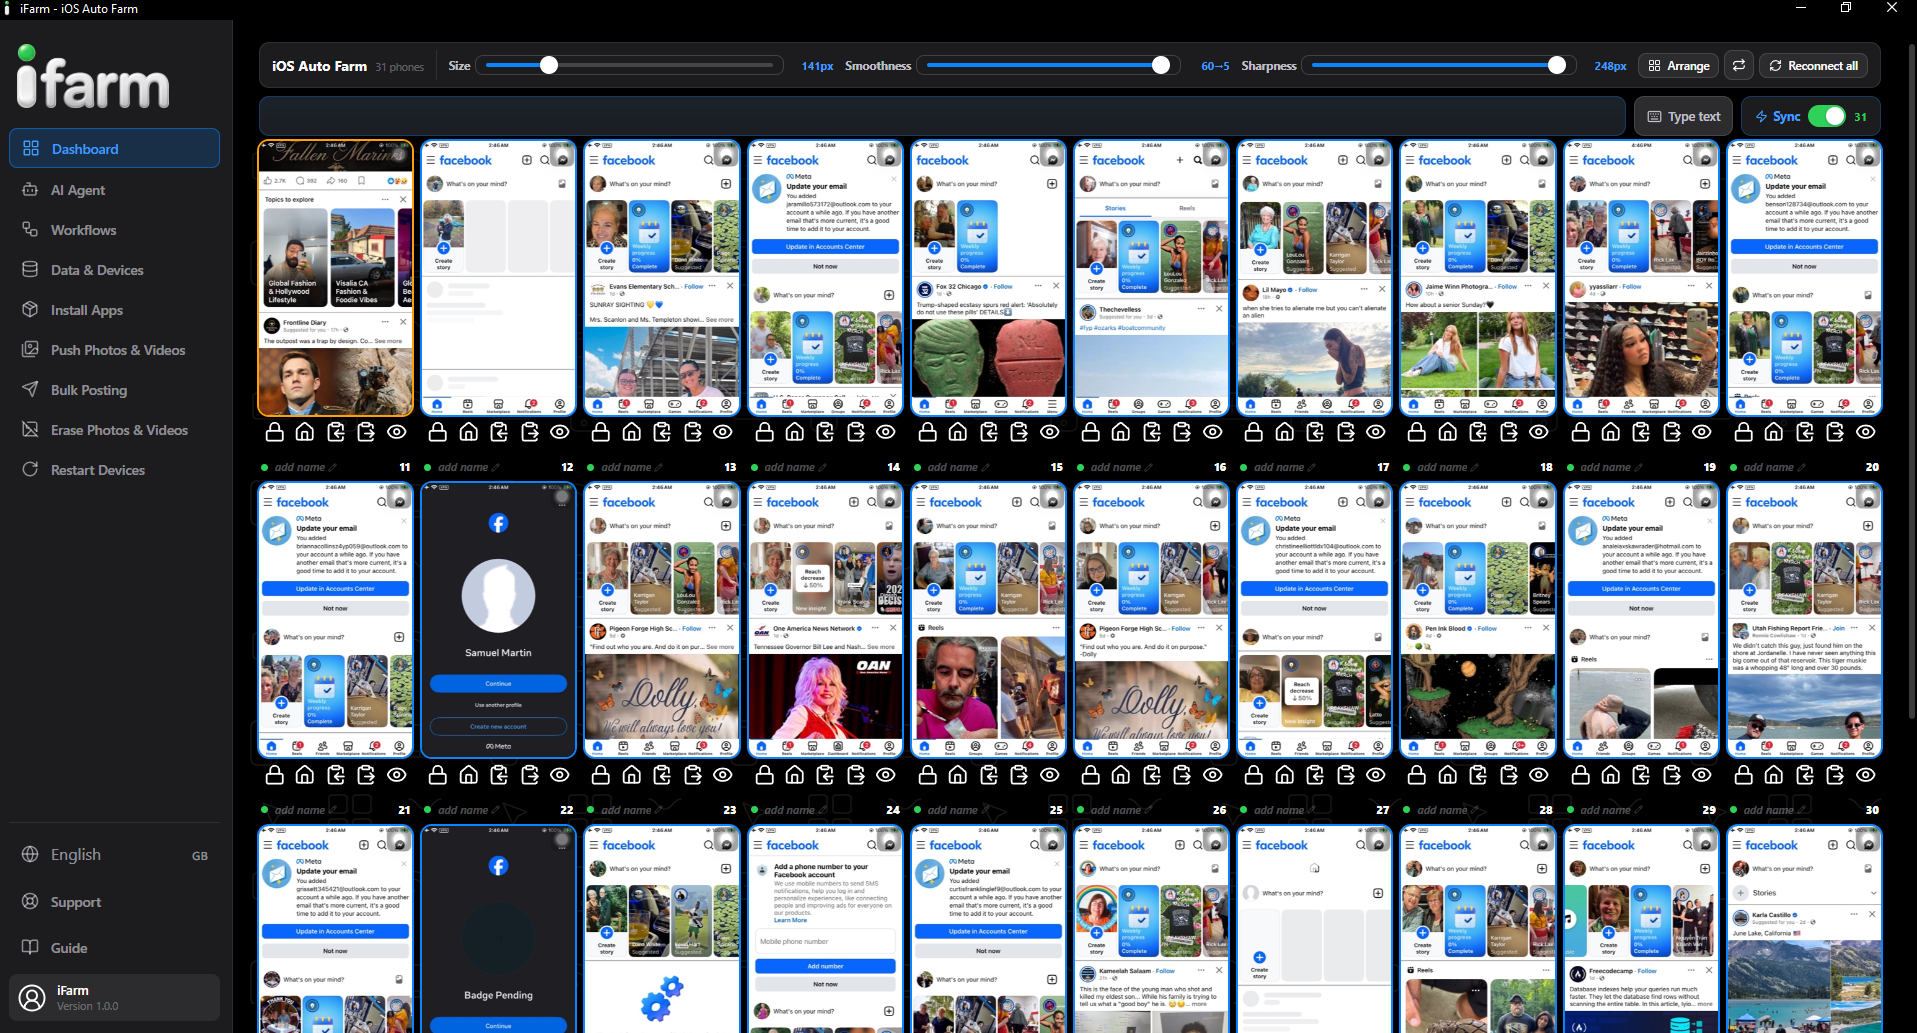Click the home icon under the Jaime Winn Photography phone
This screenshot has height=1033, width=1917.
[x=1447, y=432]
